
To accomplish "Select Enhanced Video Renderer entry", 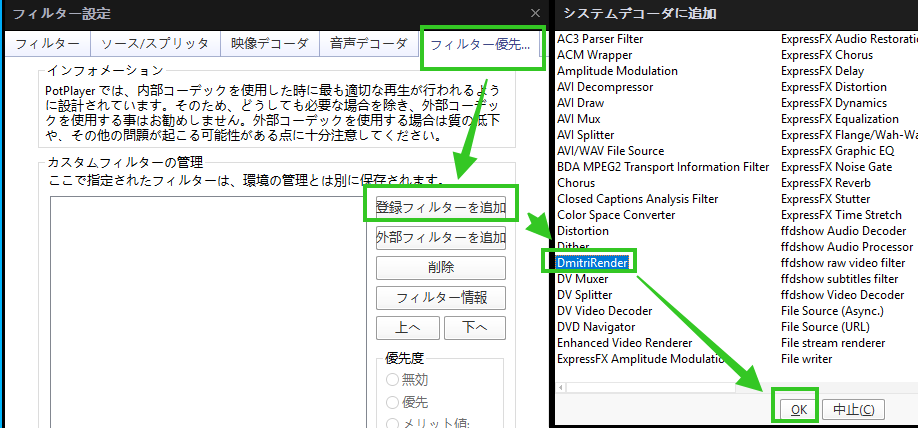I will [624, 343].
